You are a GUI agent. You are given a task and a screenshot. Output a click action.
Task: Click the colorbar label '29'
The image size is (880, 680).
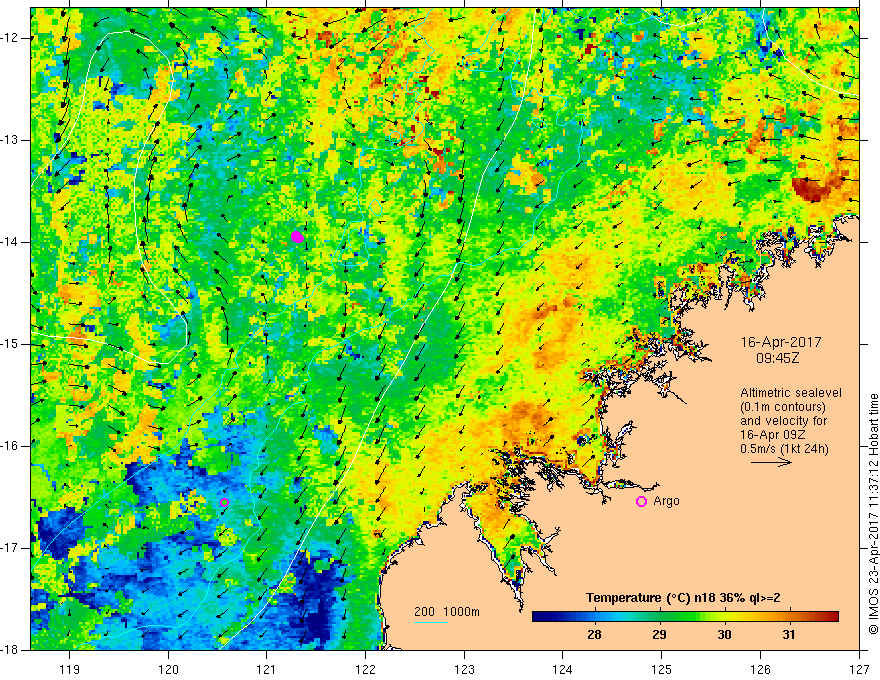(x=659, y=635)
